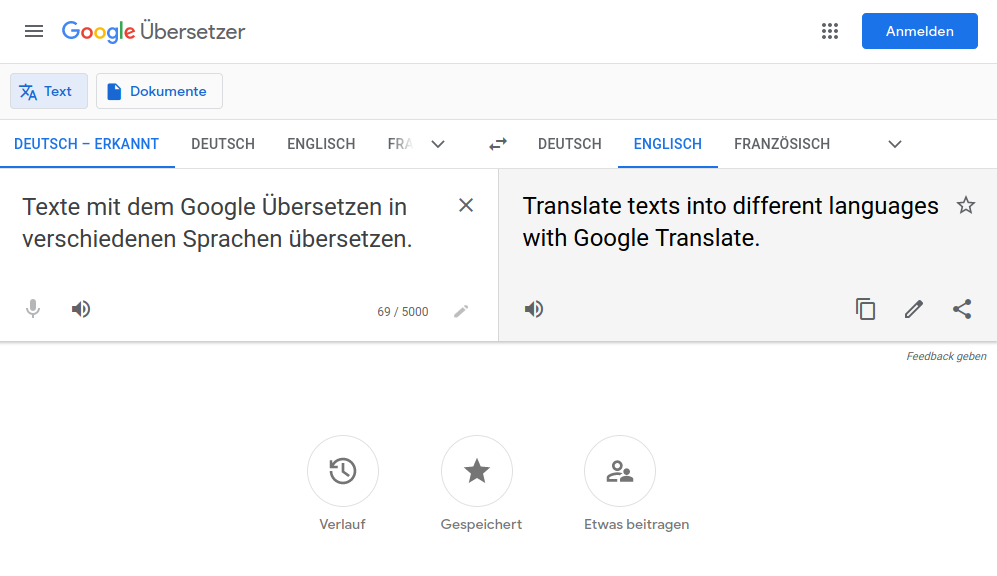Select Englisch as the source language

(321, 144)
